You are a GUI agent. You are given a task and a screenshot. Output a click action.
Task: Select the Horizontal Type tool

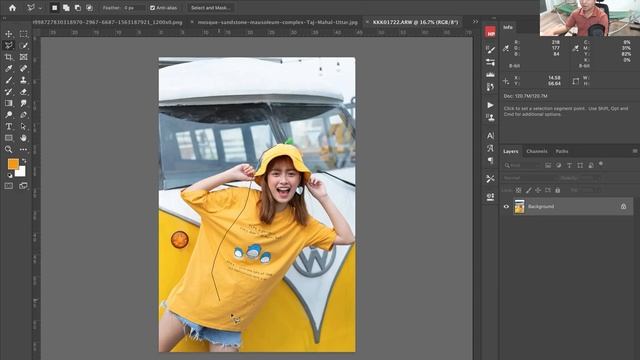(x=9, y=127)
